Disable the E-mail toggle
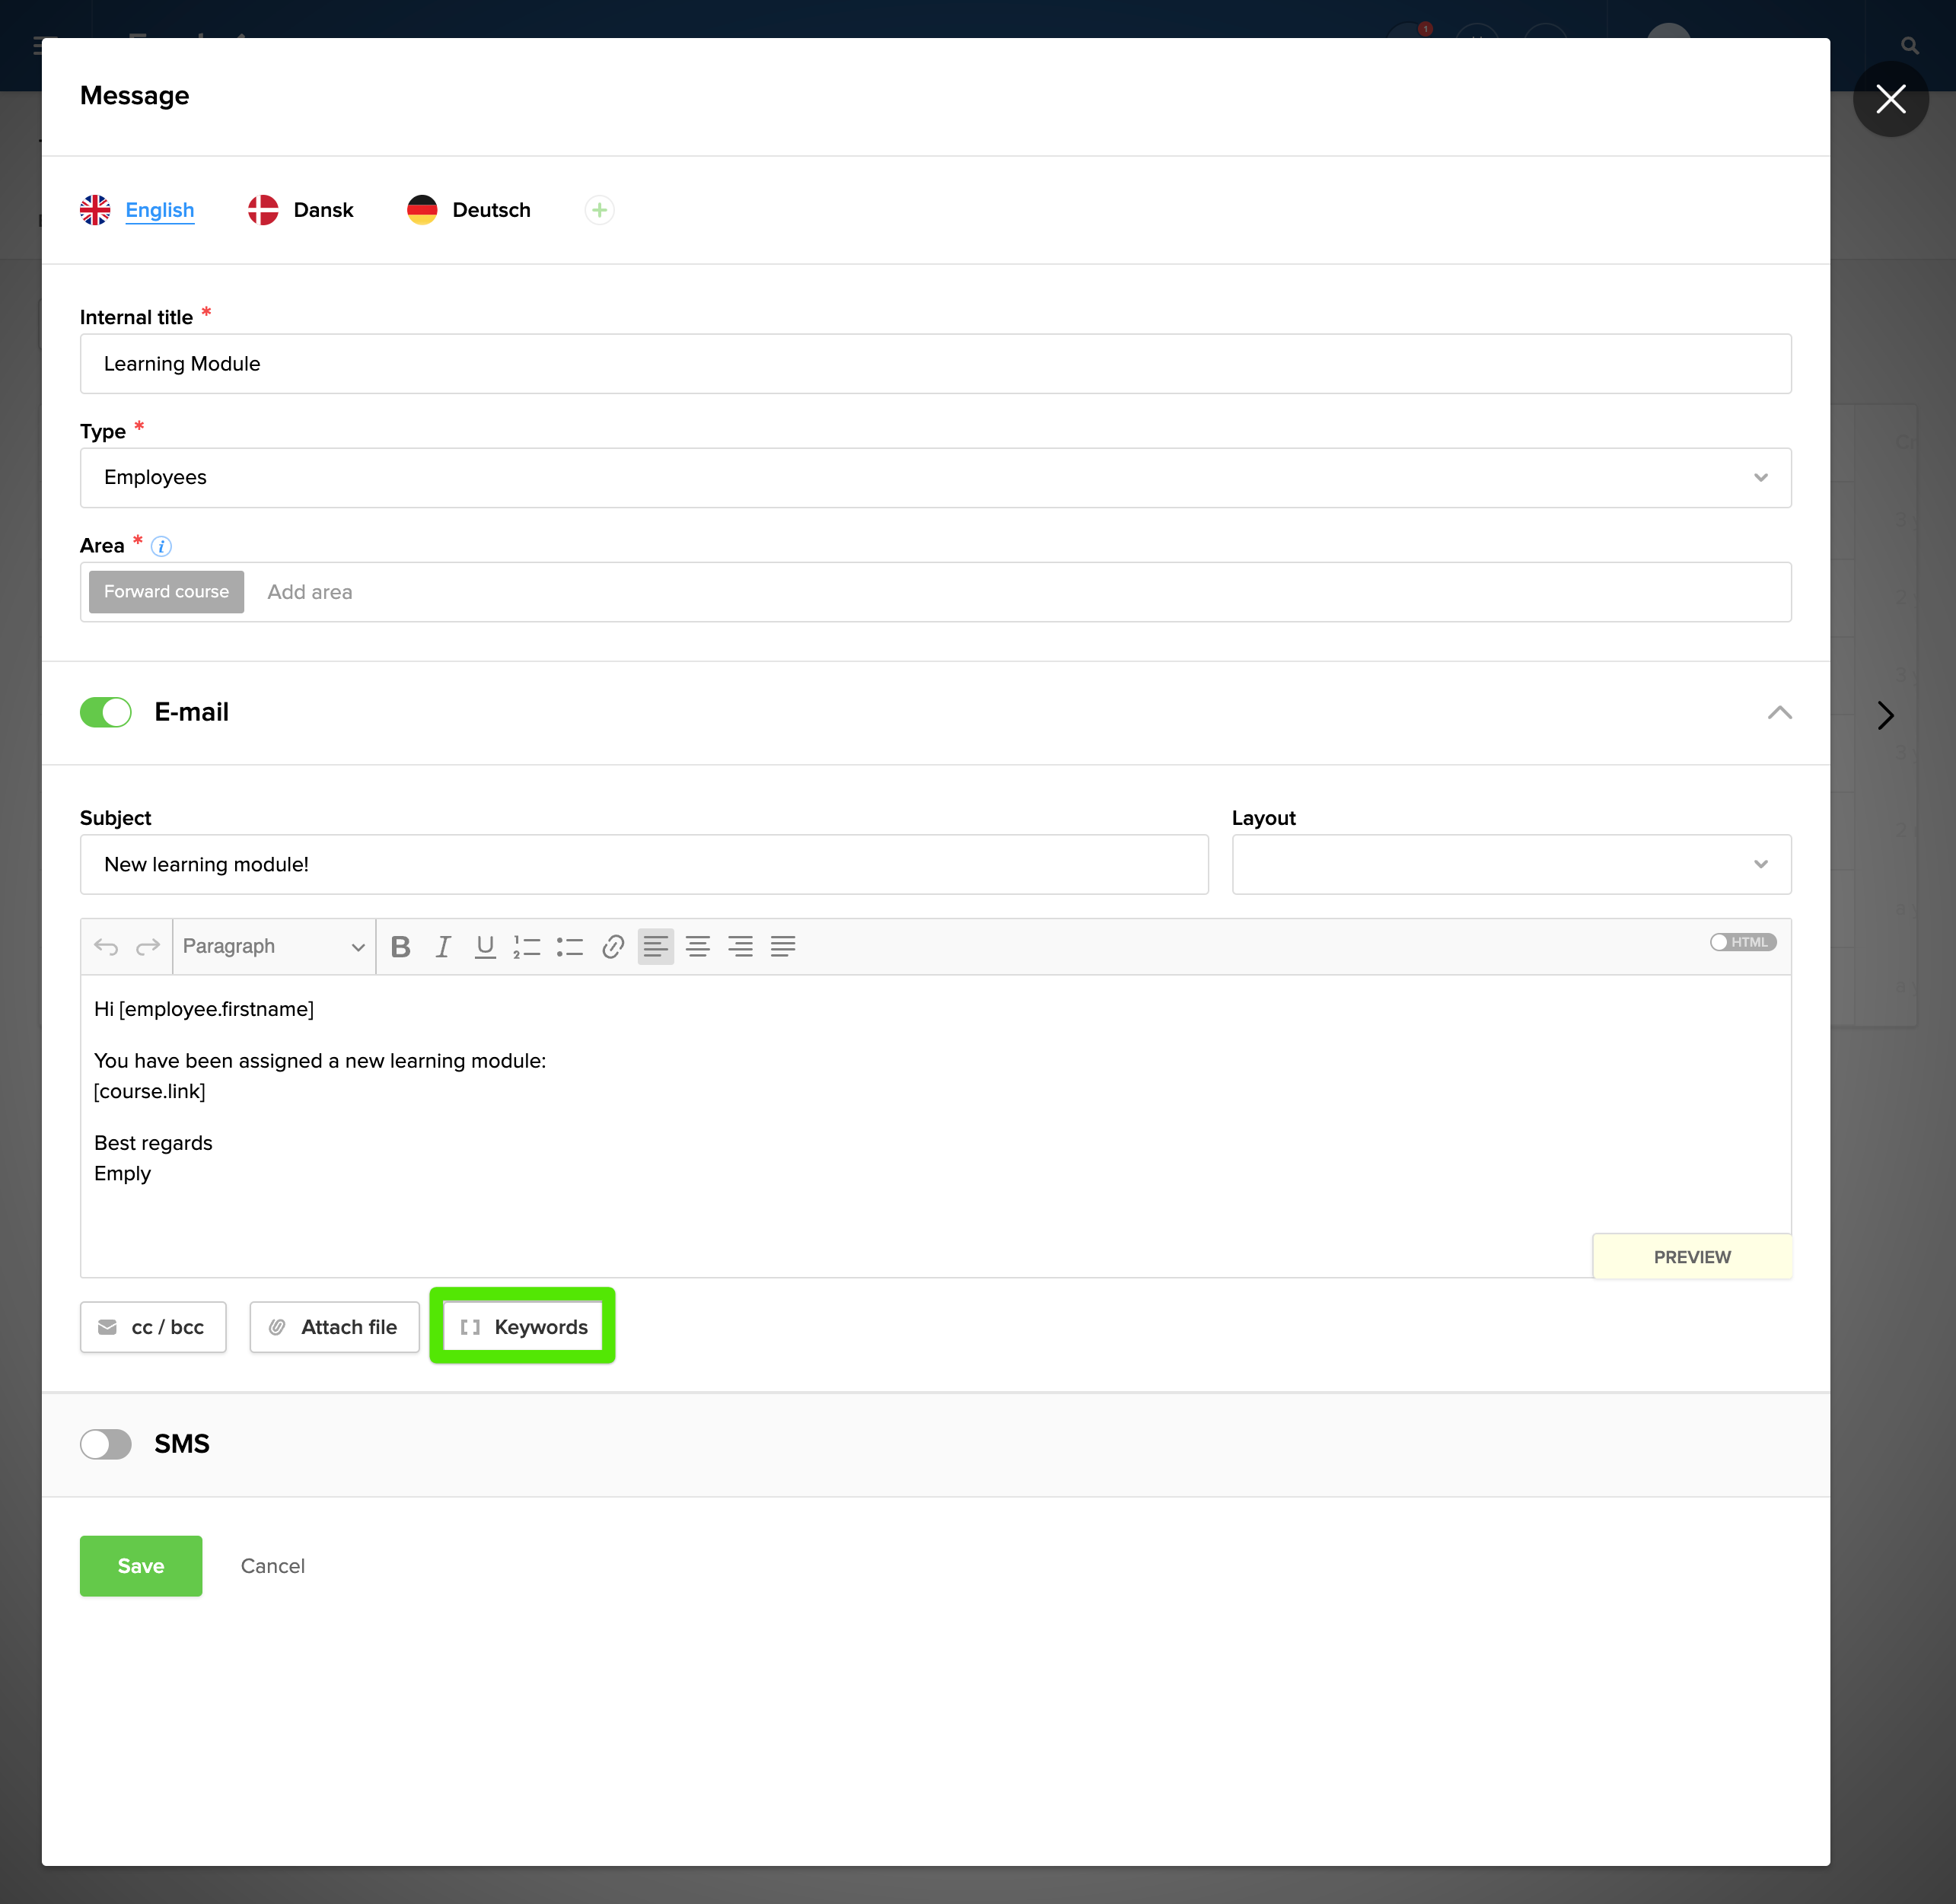The image size is (1956, 1904). tap(106, 712)
